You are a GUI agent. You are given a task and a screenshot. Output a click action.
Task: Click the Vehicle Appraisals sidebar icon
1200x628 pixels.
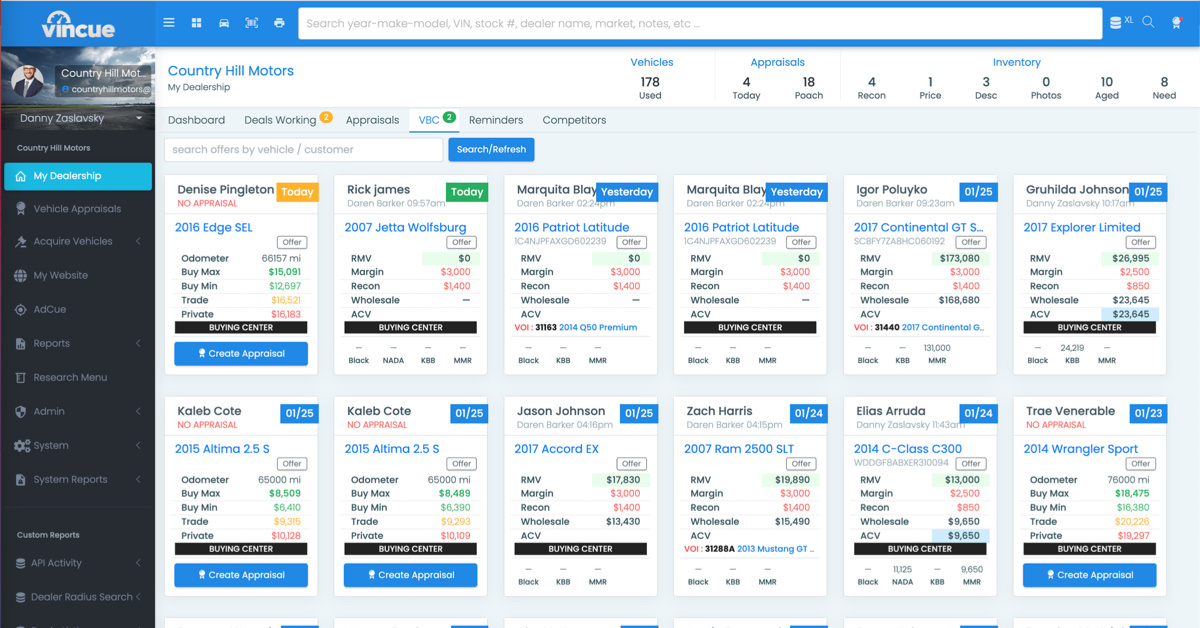(20, 209)
